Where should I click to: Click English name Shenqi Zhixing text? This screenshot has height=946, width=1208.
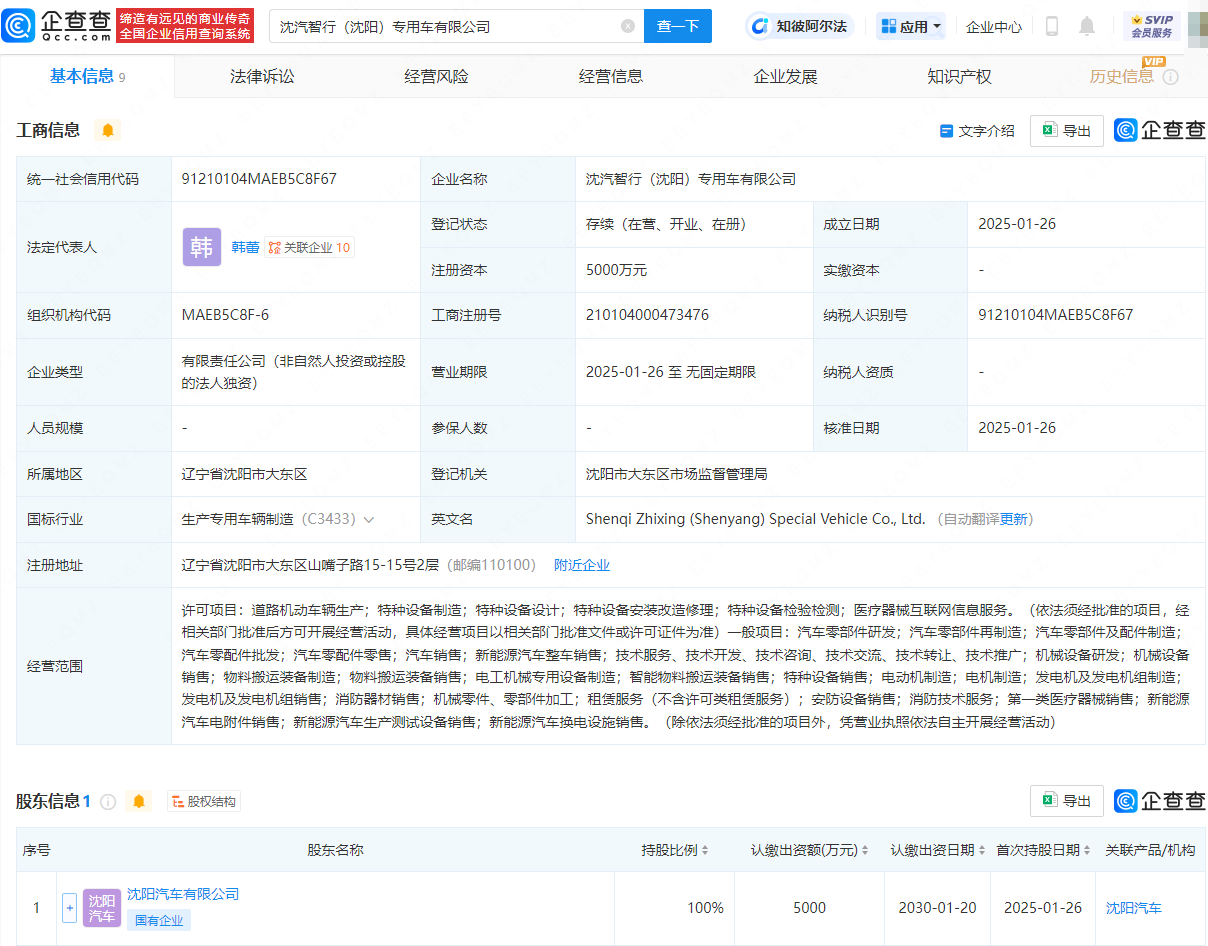pos(755,520)
